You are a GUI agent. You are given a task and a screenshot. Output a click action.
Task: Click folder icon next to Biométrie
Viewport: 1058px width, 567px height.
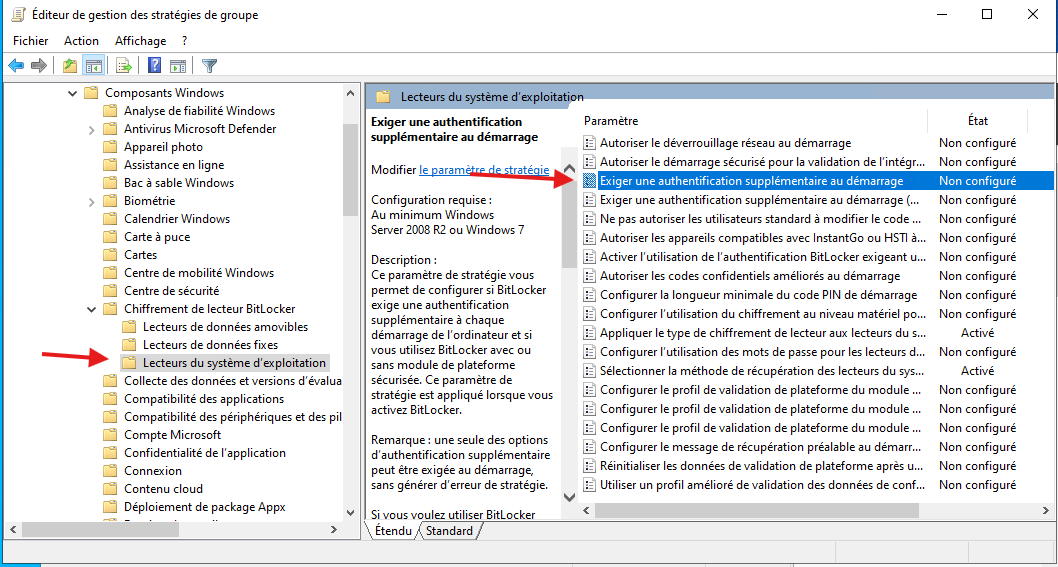point(110,201)
